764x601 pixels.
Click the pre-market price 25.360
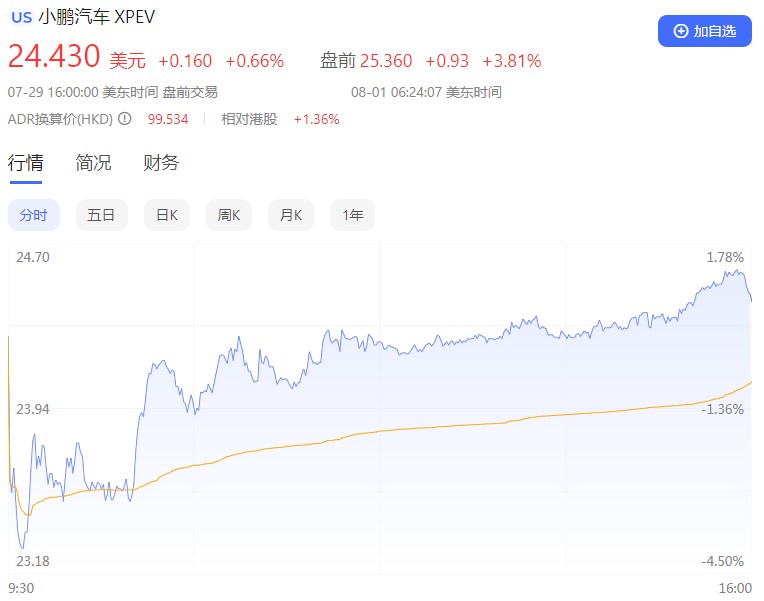(x=384, y=61)
